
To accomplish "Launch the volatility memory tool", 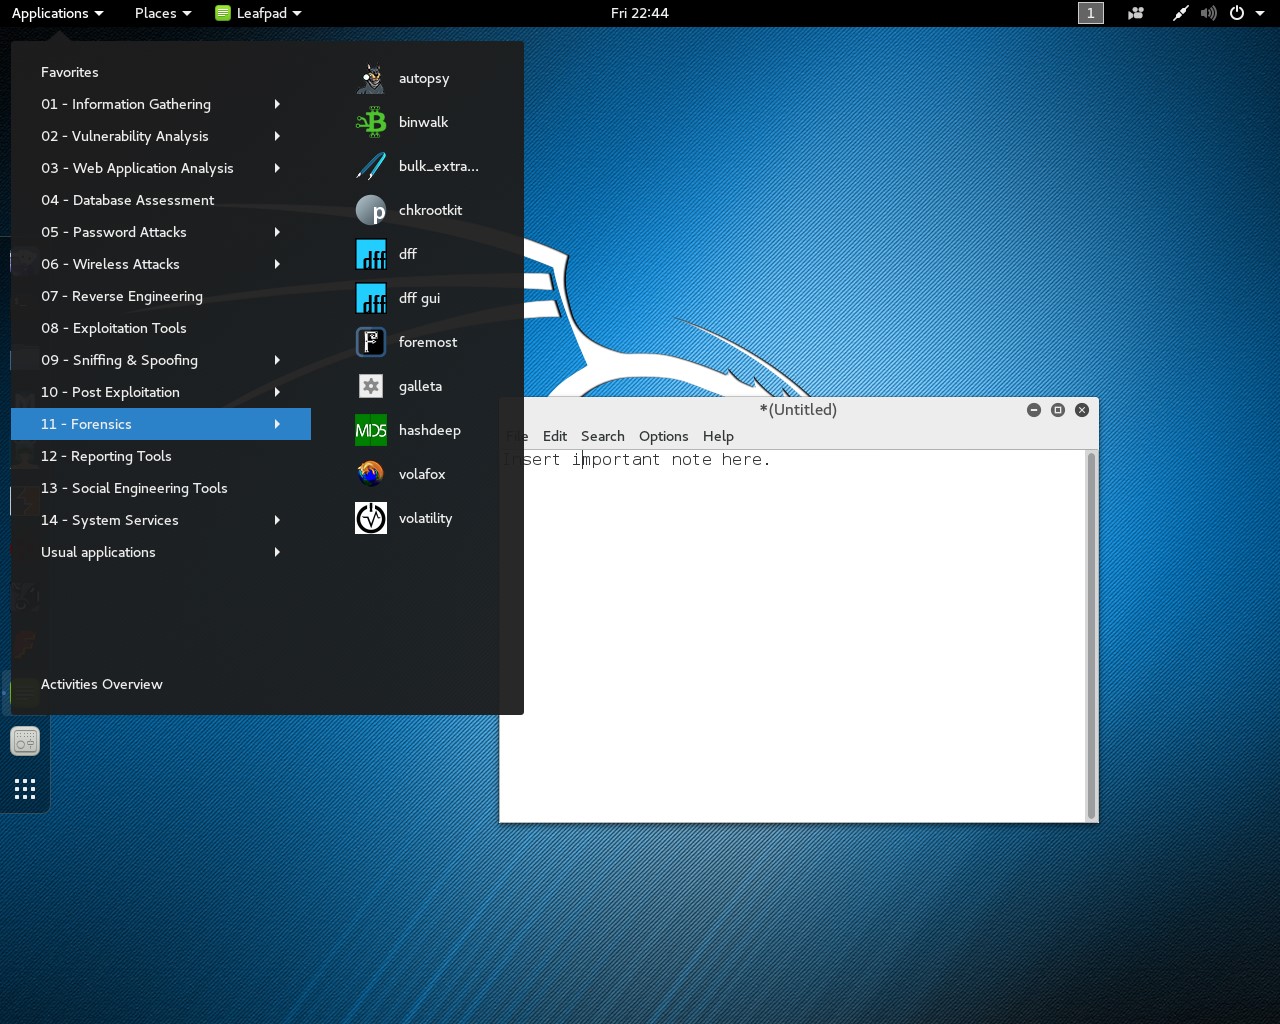I will click(x=424, y=518).
